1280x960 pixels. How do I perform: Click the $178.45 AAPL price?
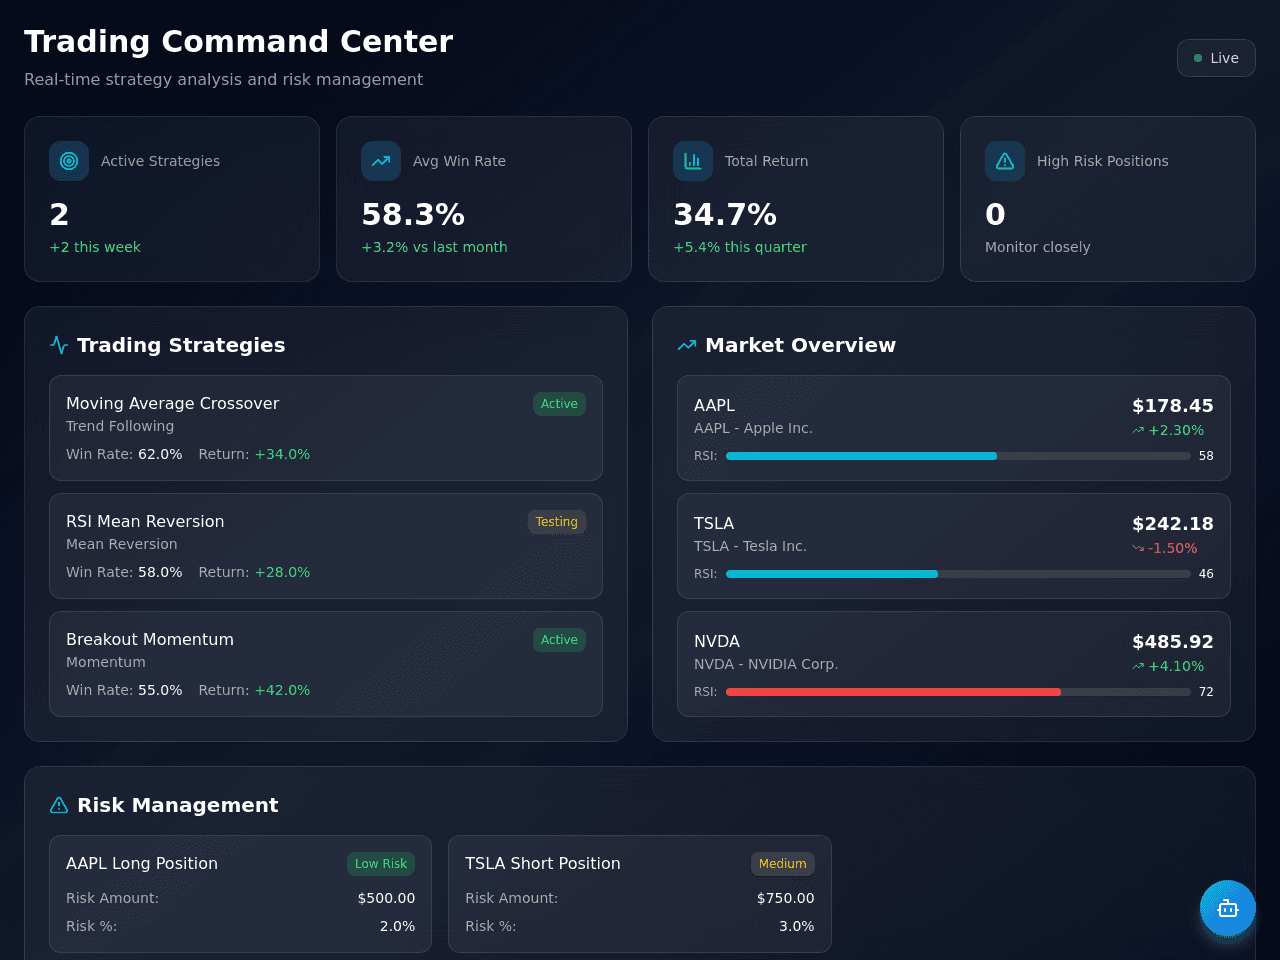[1173, 406]
